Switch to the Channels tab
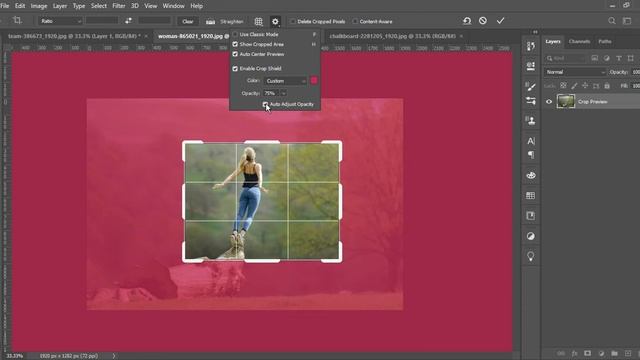640x360 pixels. pyautogui.click(x=579, y=41)
